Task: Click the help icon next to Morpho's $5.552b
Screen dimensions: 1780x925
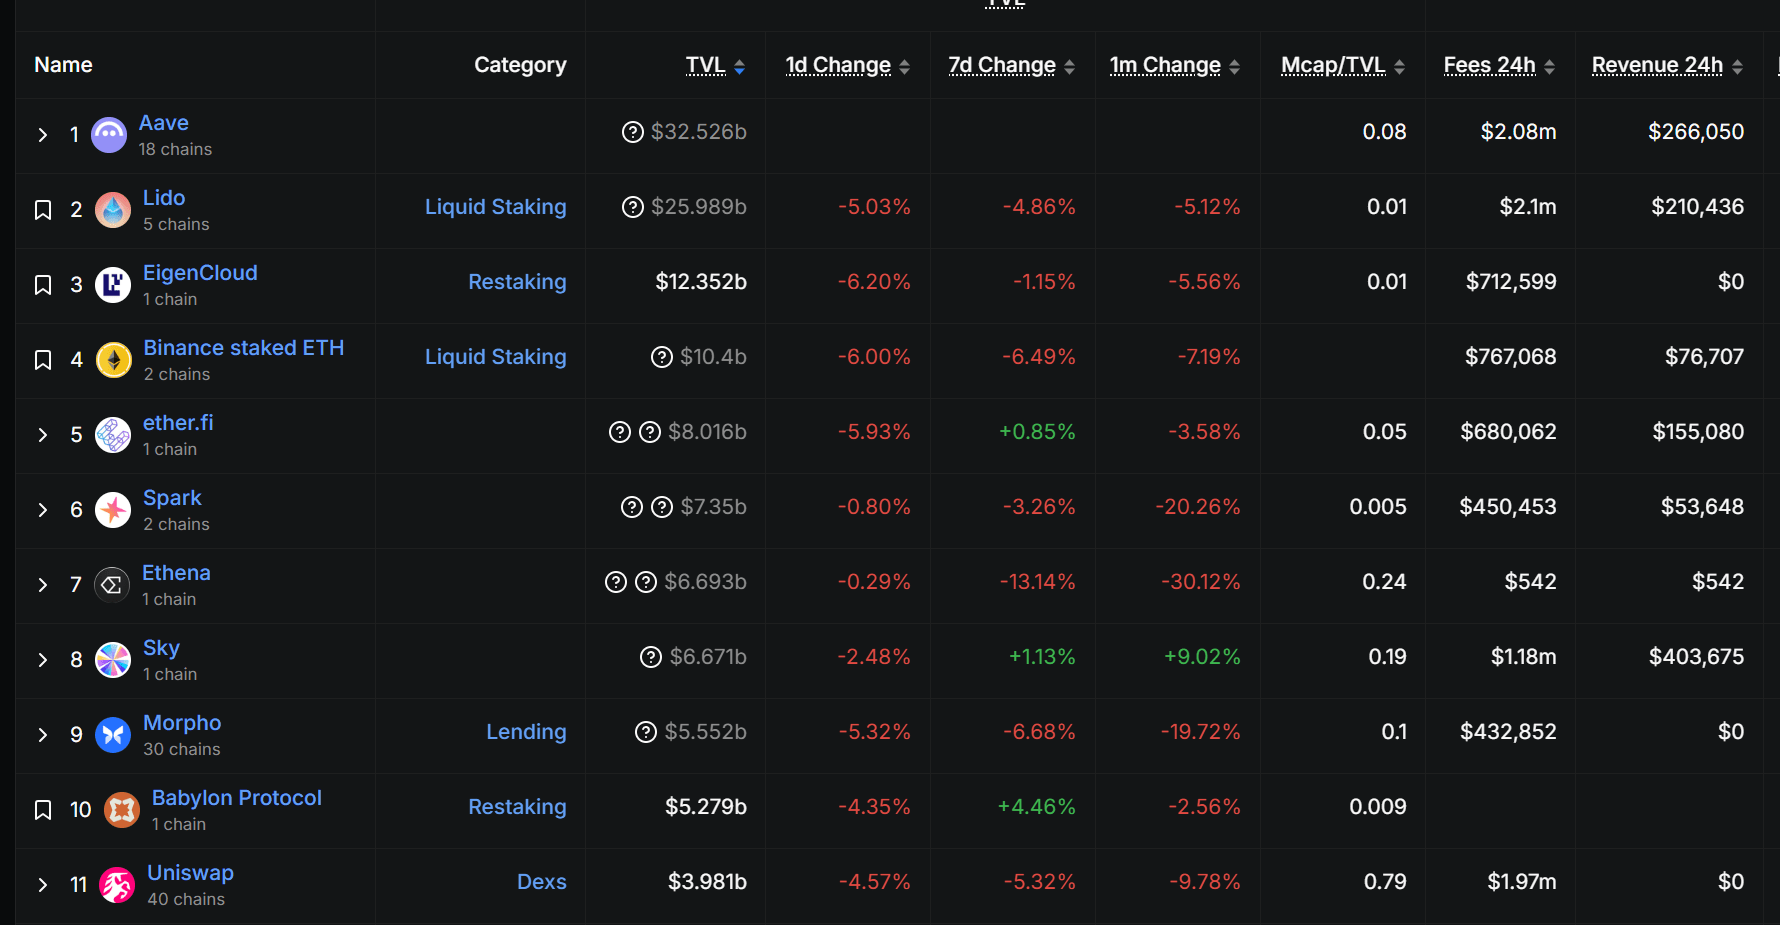Action: pos(646,732)
